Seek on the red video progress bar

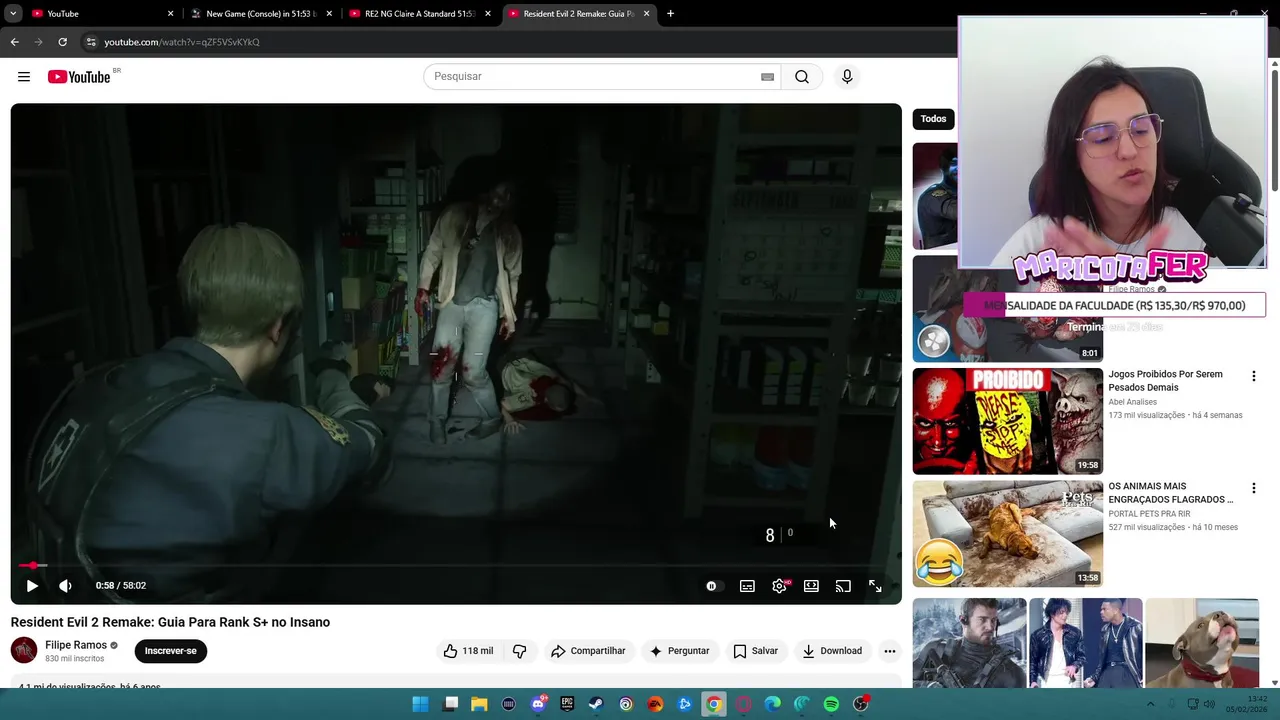[x=456, y=565]
